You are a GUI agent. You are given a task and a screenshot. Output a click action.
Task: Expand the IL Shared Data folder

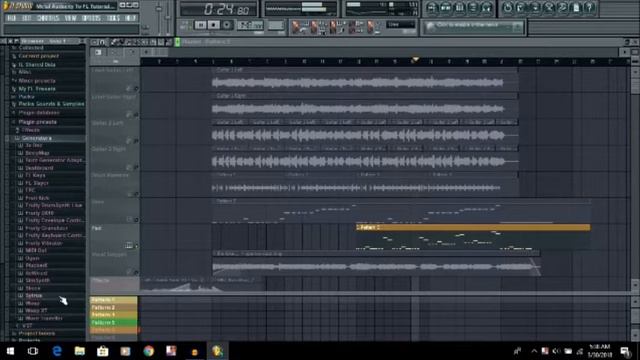pos(37,64)
